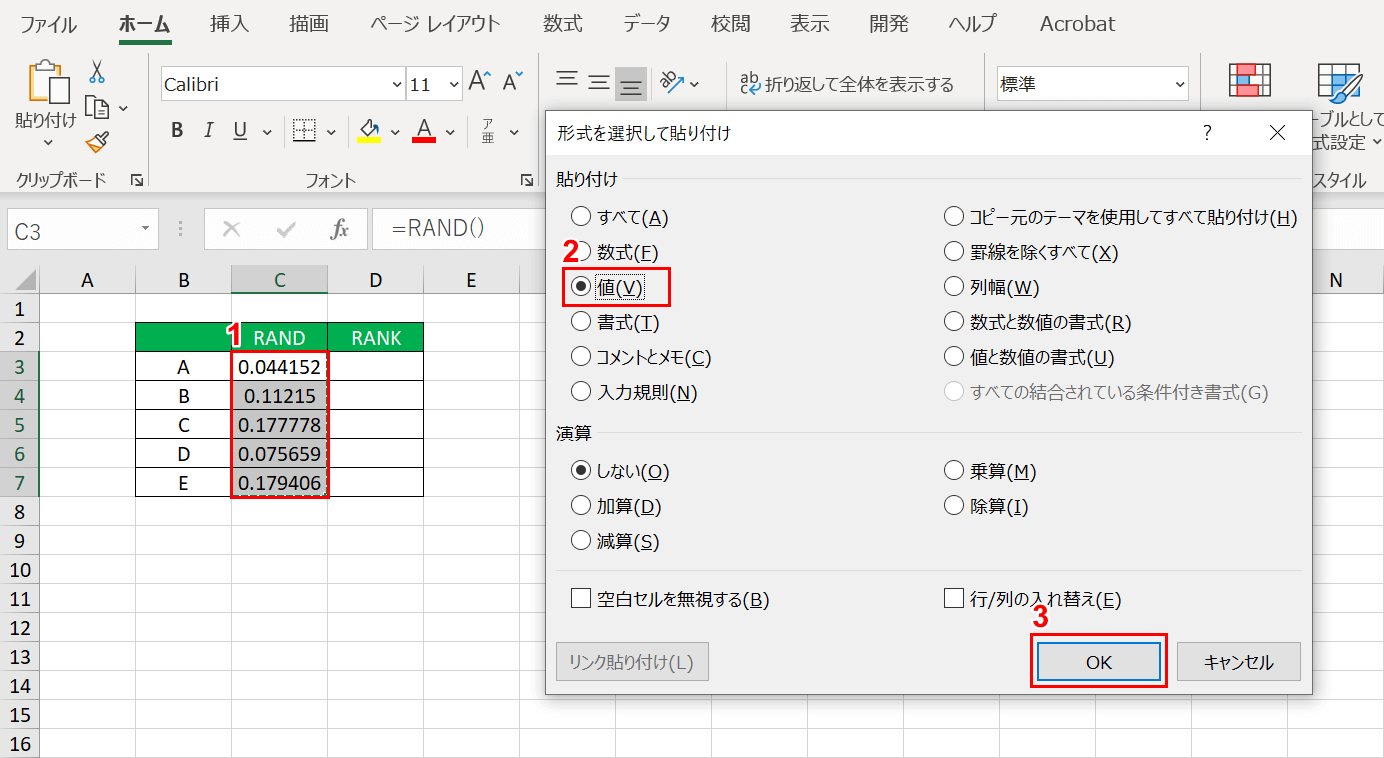Open Insert Function fx icon
Image resolution: width=1384 pixels, height=758 pixels.
click(340, 230)
